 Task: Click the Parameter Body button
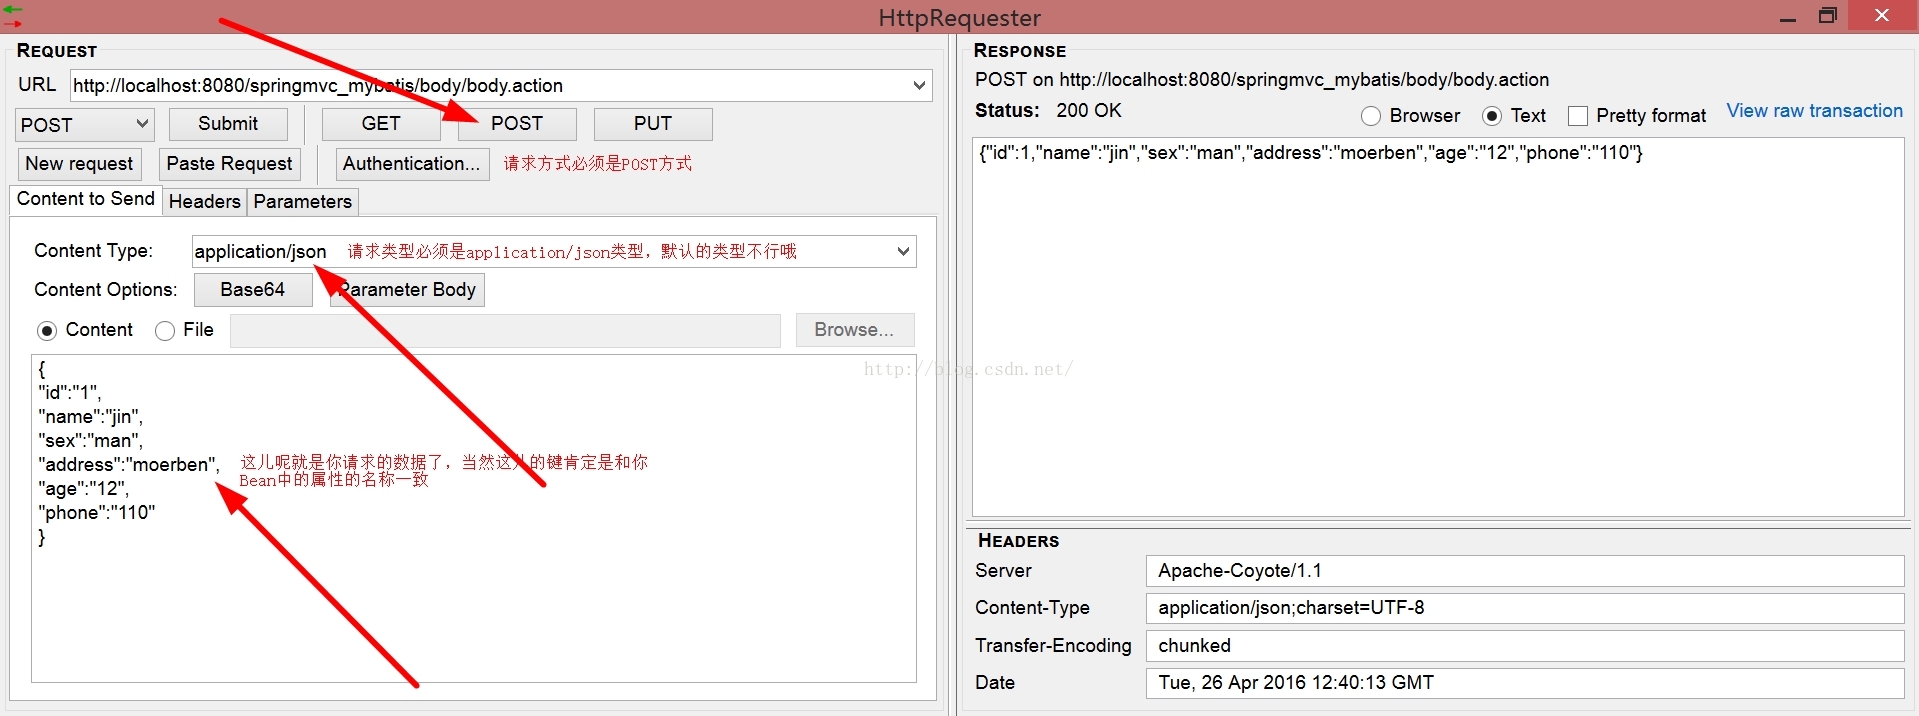(407, 290)
